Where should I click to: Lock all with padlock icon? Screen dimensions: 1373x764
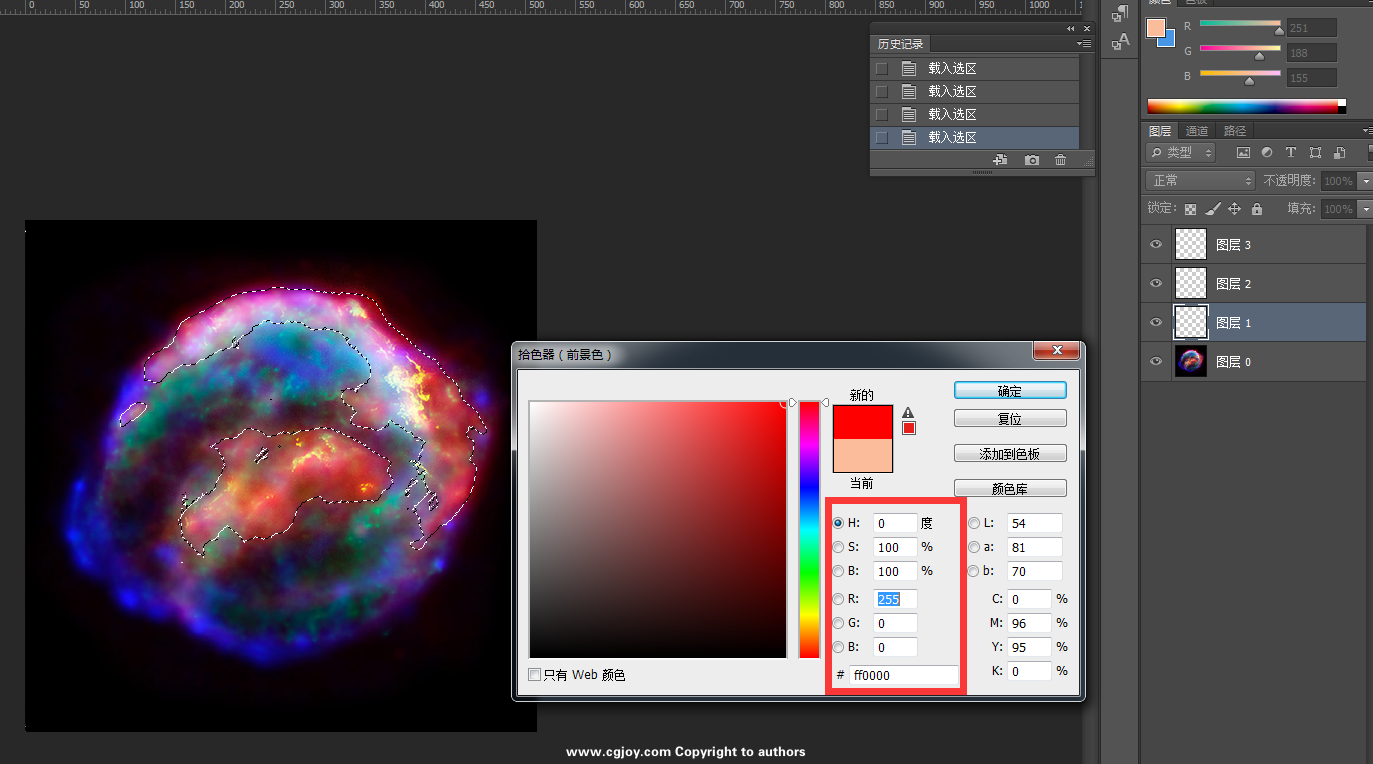(1257, 209)
